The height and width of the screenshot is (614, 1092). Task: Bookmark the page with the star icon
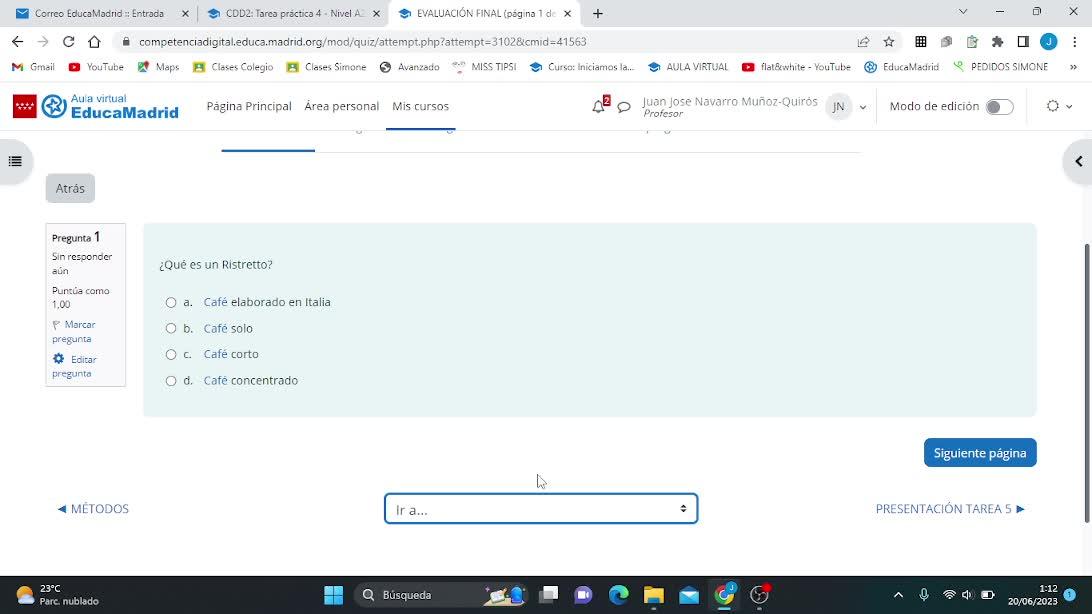(x=889, y=42)
